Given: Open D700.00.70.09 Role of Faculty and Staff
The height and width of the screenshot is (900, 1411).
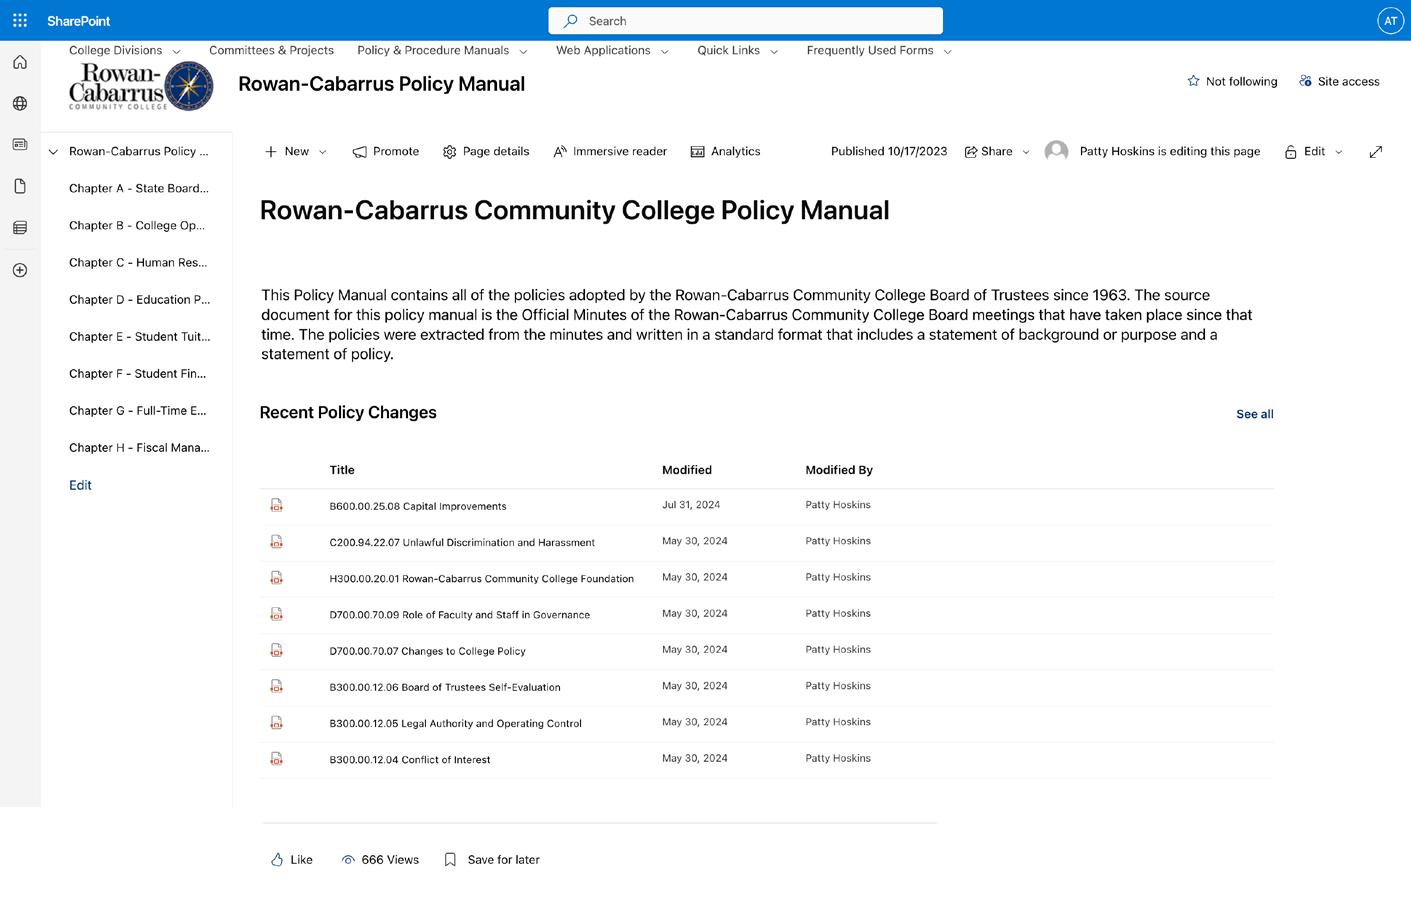Looking at the screenshot, I should (459, 614).
